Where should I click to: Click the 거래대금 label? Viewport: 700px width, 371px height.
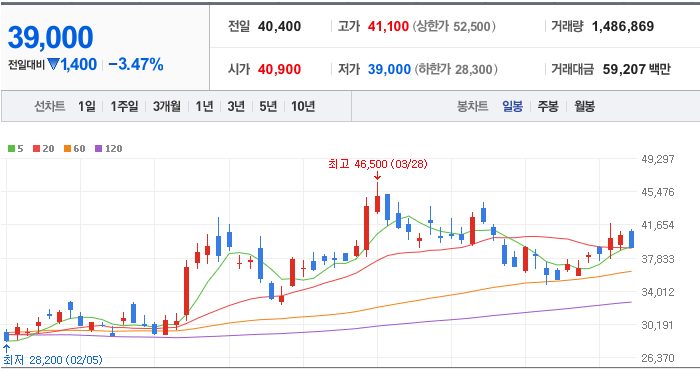point(573,69)
